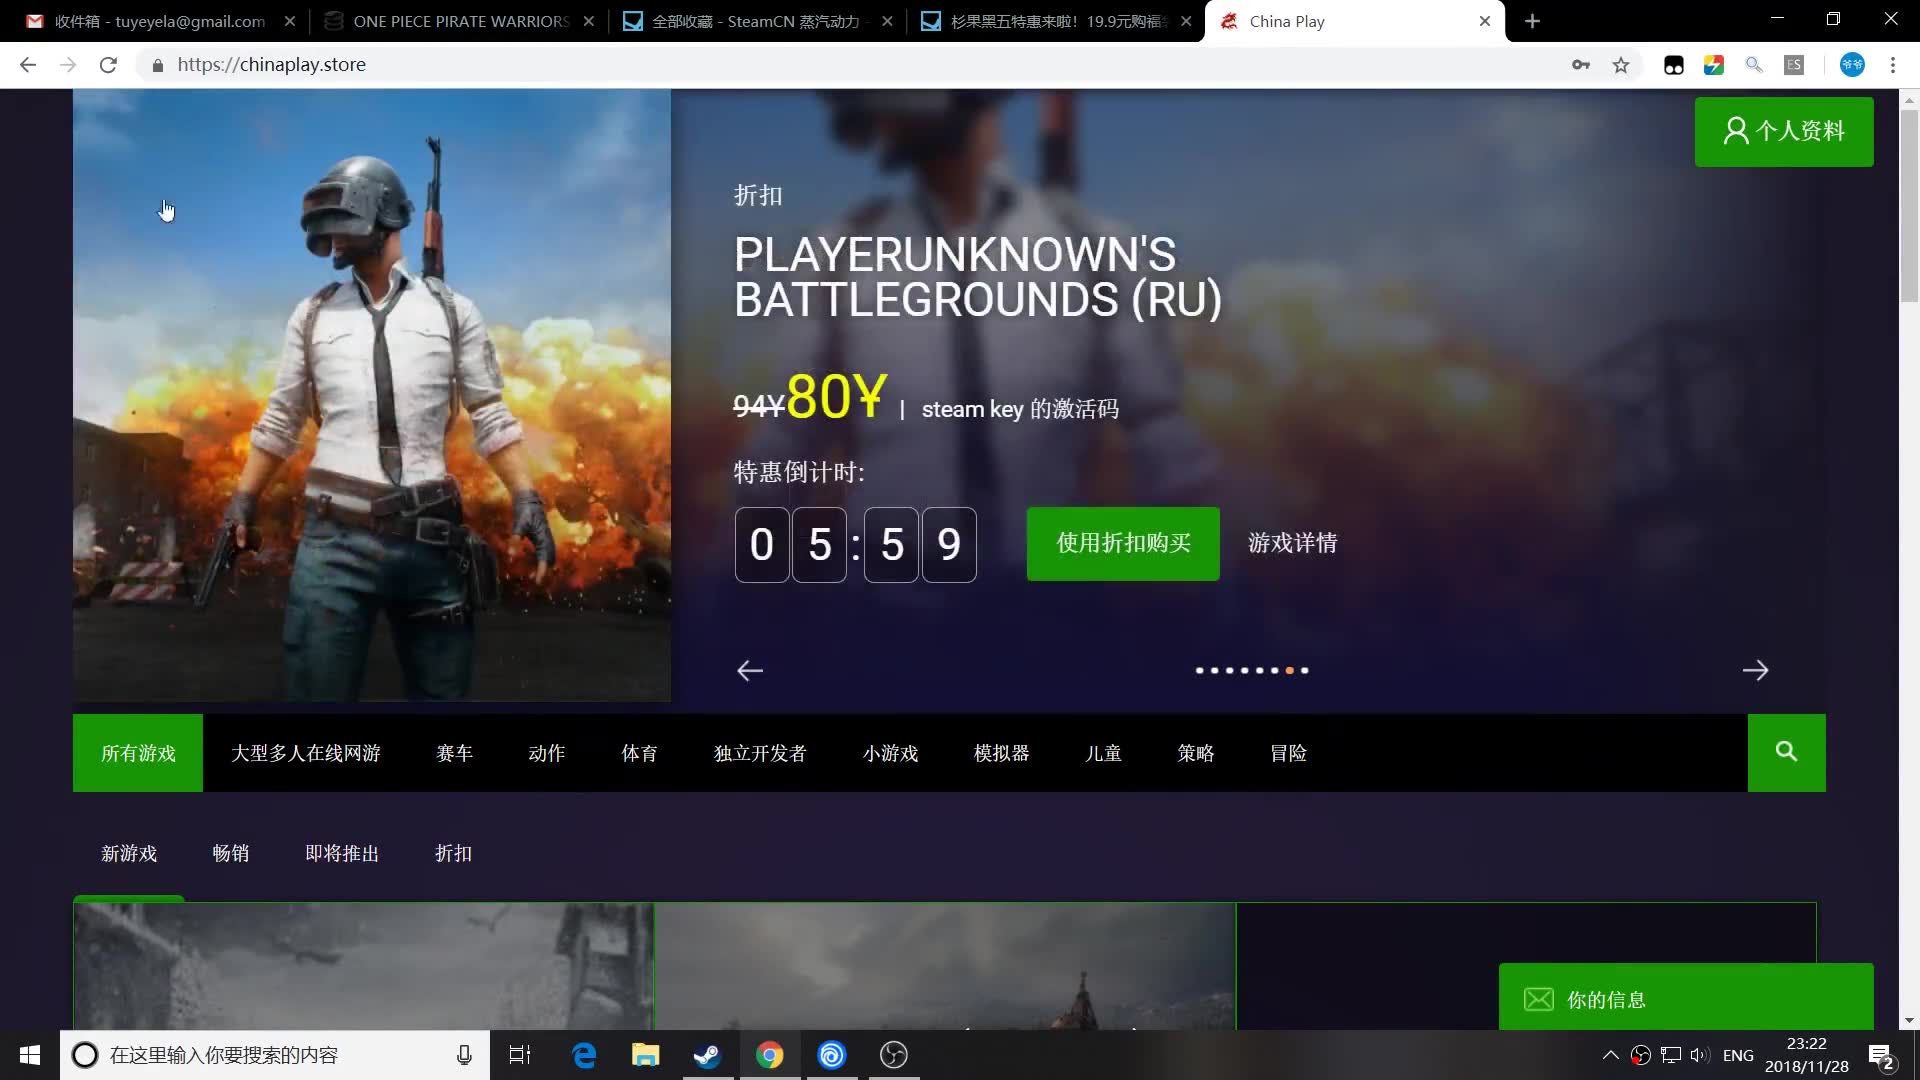1920x1080 pixels.
Task: Open Windows Start menu
Action: click(x=30, y=1055)
